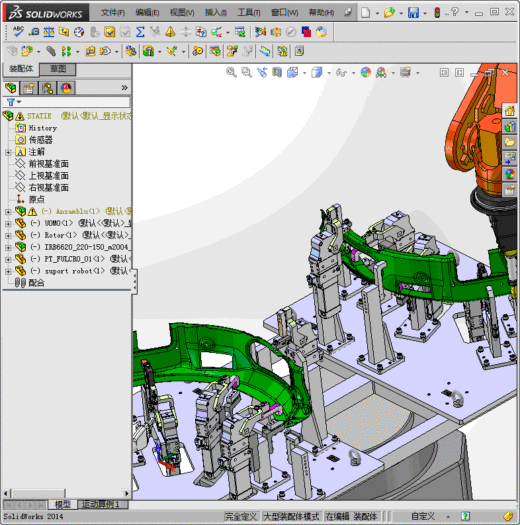The width and height of the screenshot is (520, 525).
Task: Select the Mass Properties scale icon
Action: (49, 32)
